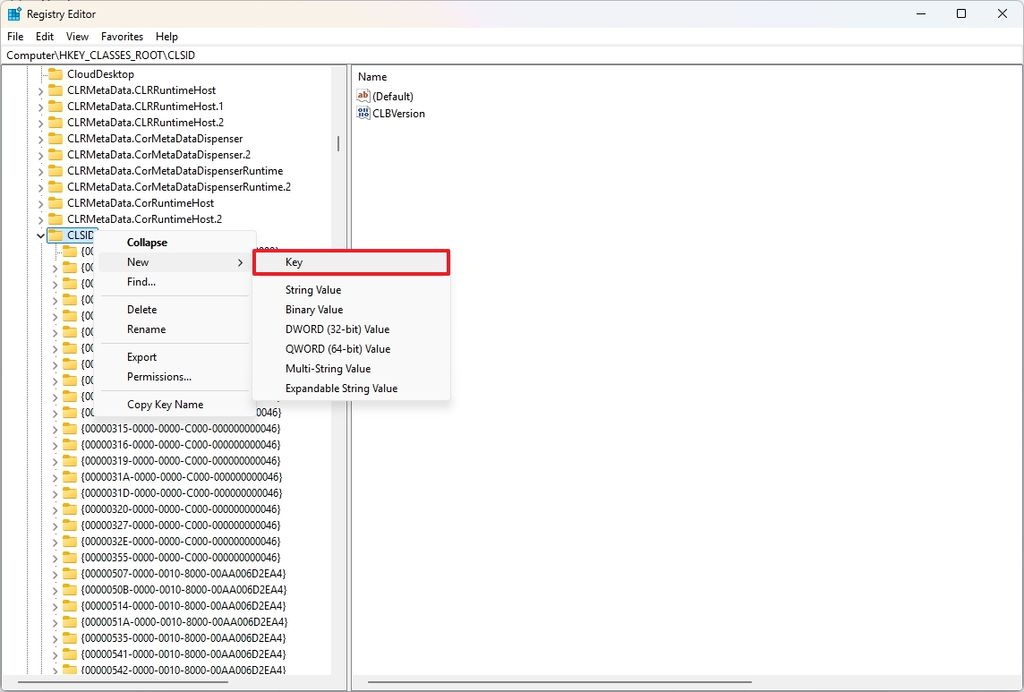Select DWORD (32-bit) Value from New submenu

(x=338, y=328)
